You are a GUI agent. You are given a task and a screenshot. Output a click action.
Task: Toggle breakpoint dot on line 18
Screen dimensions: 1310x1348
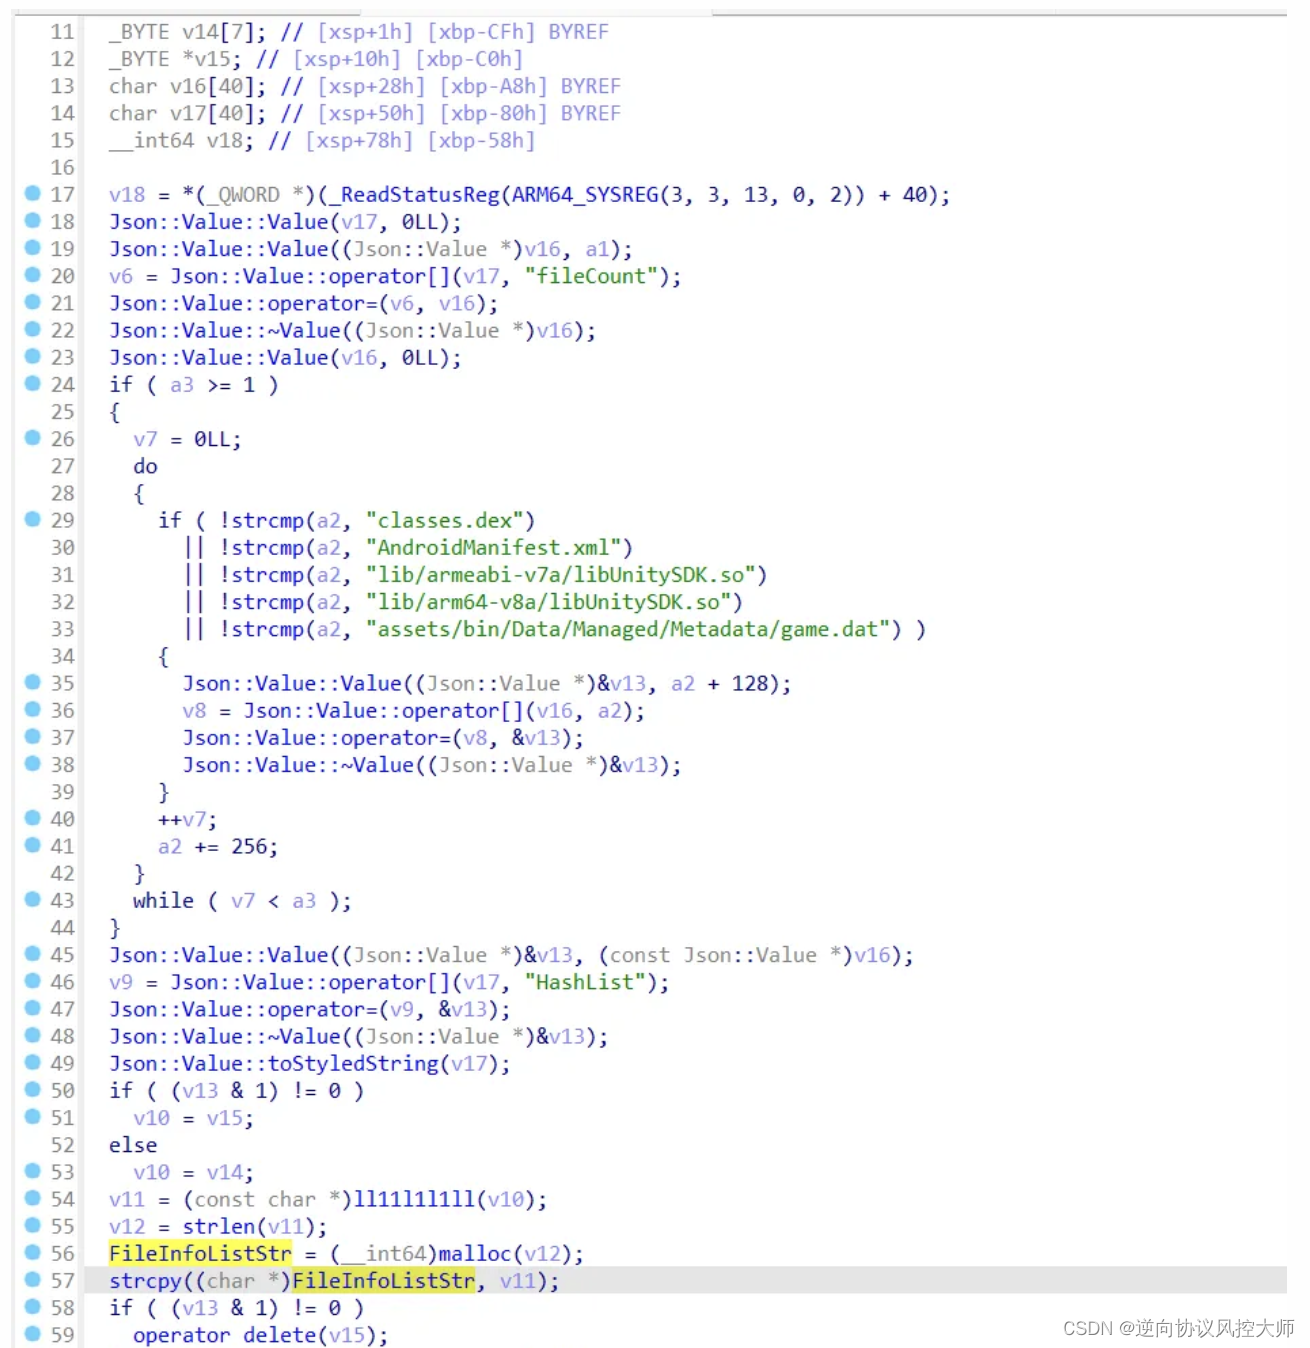click(x=32, y=220)
